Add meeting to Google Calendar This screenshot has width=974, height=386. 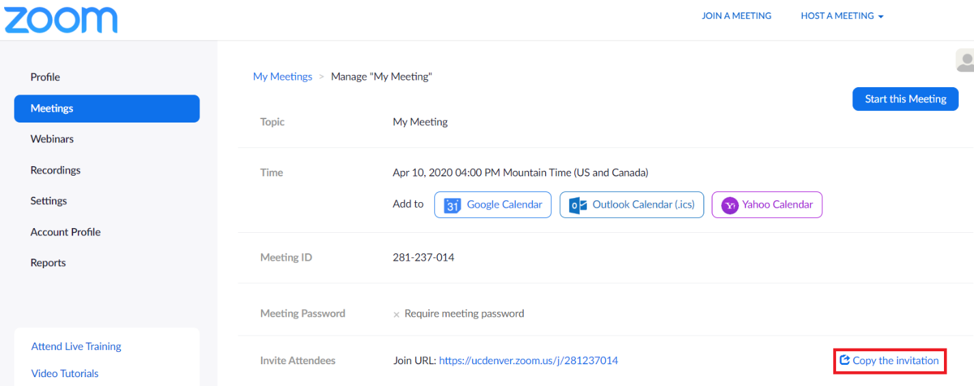(x=493, y=204)
